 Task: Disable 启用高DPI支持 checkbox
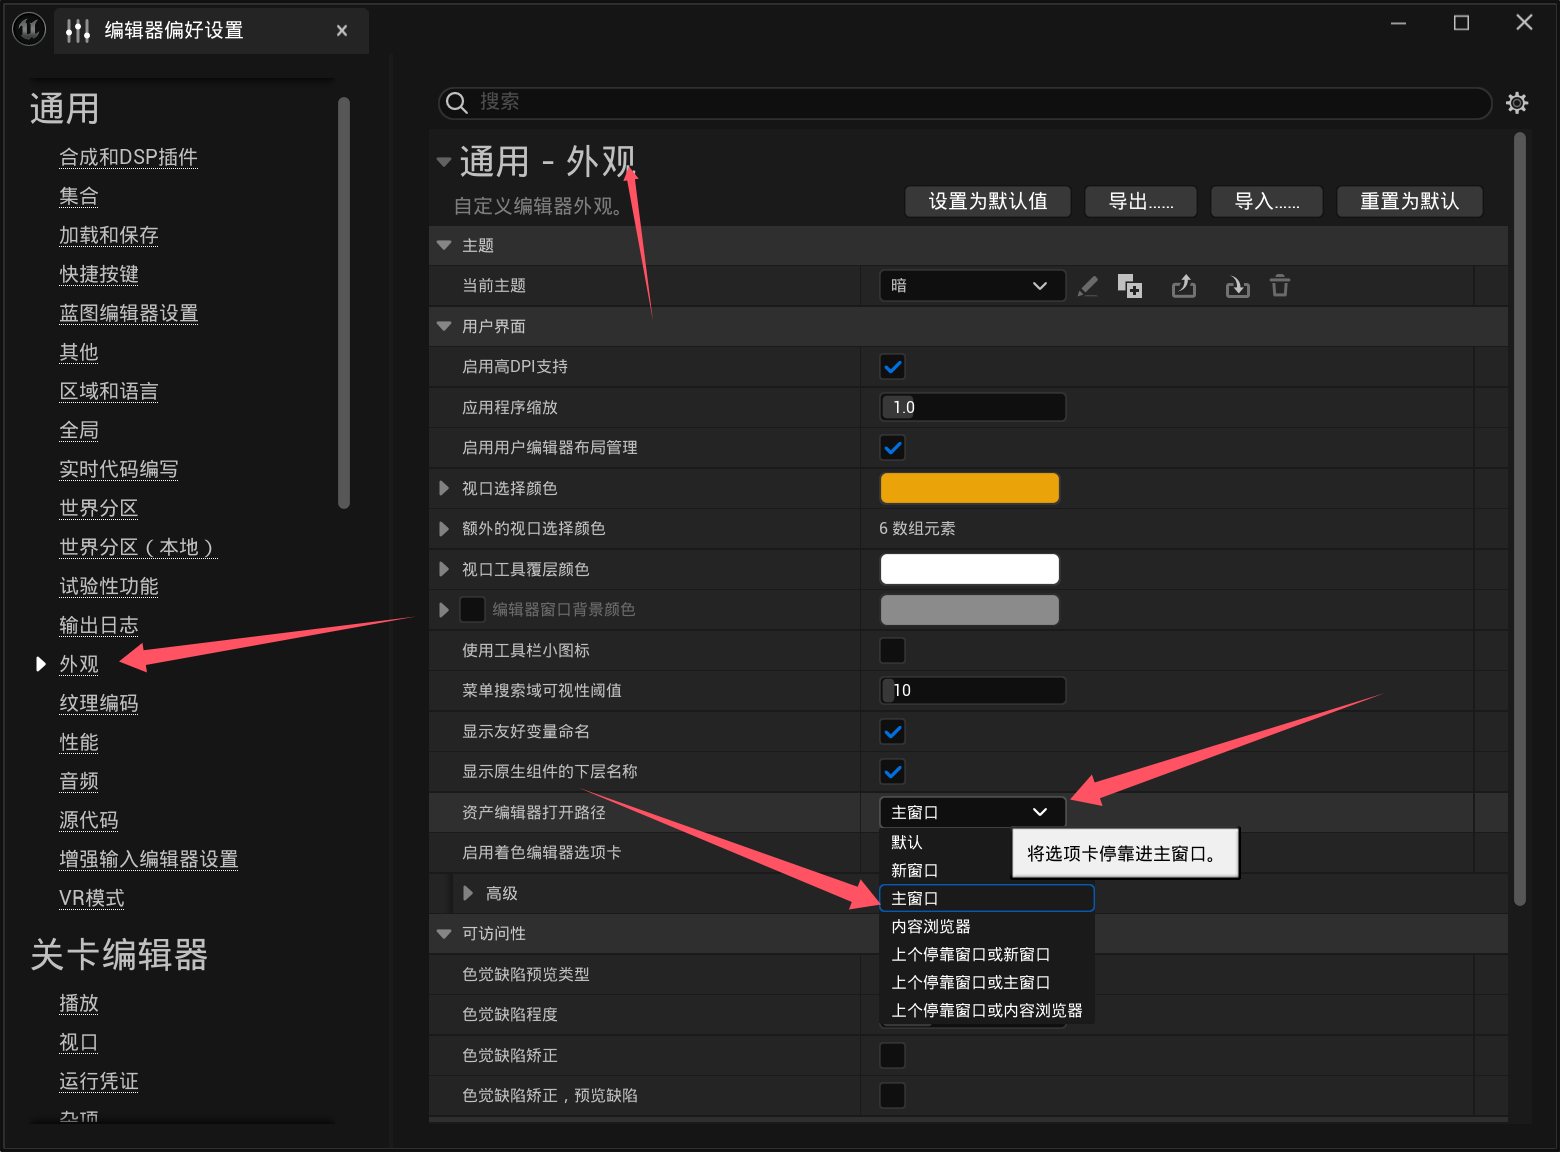coord(892,366)
